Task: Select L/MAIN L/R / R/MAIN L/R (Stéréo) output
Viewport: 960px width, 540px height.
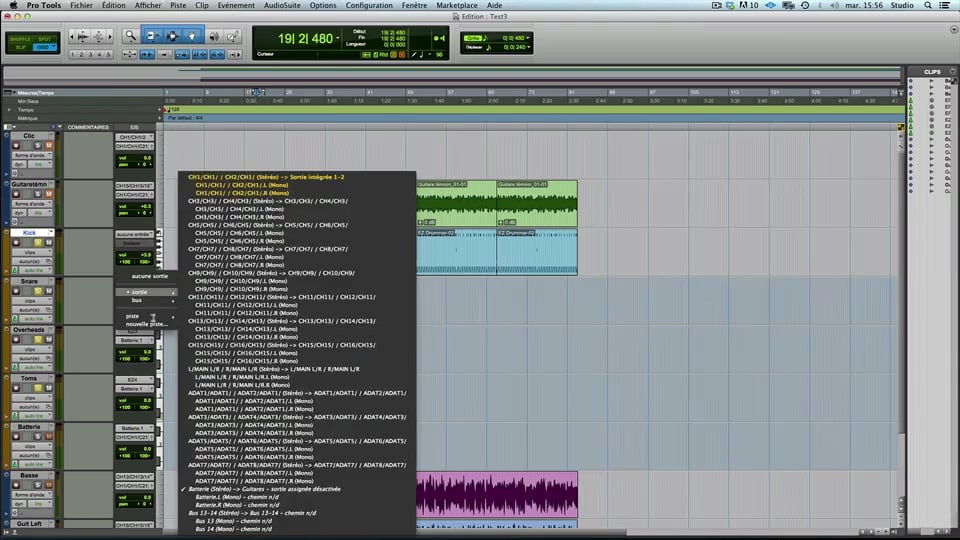Action: point(274,369)
